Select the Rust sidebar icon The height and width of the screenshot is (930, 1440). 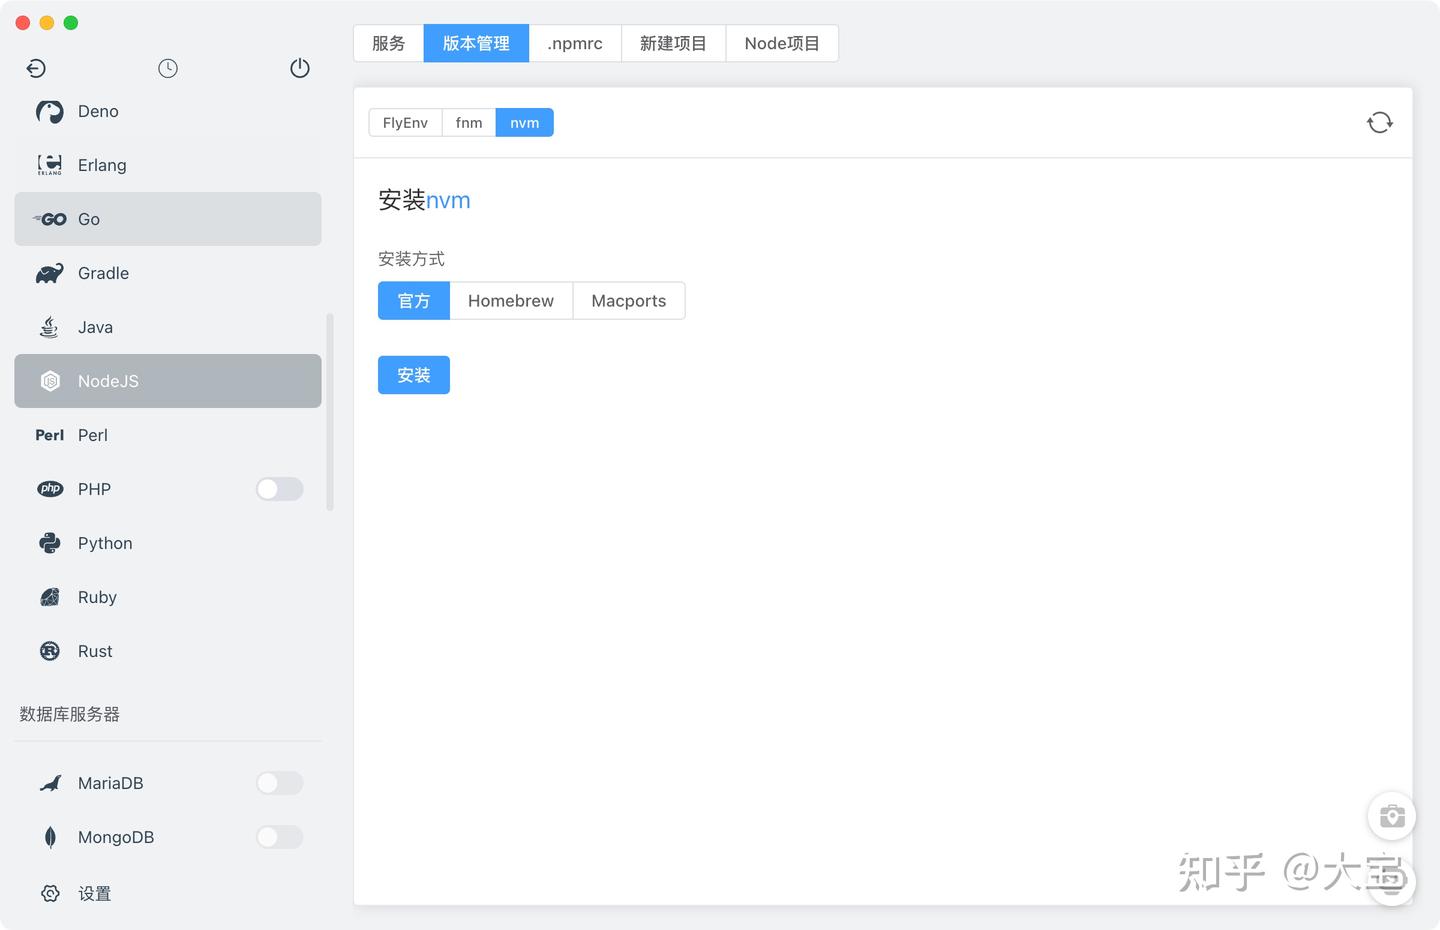click(x=49, y=651)
